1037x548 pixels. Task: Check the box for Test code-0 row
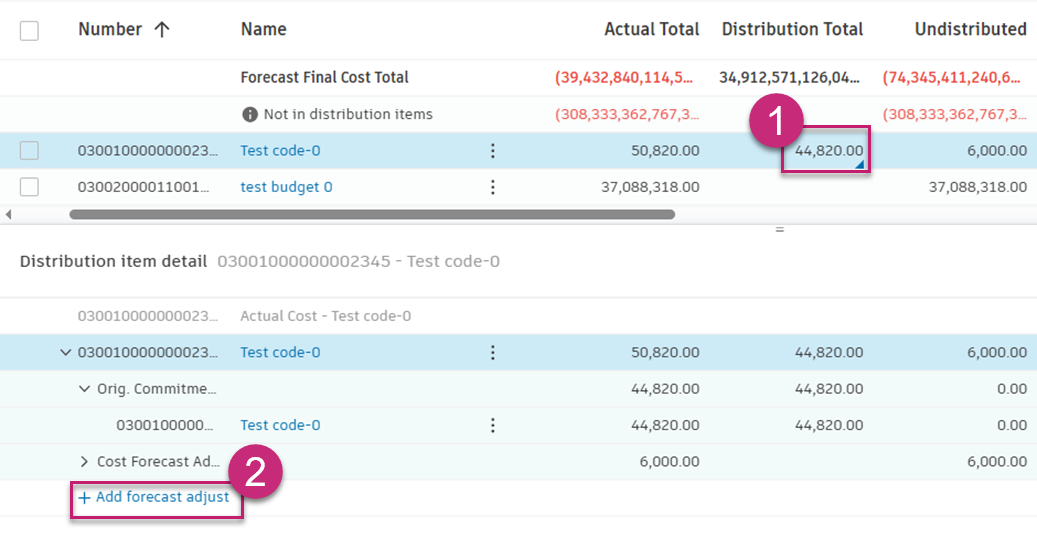[x=30, y=151]
